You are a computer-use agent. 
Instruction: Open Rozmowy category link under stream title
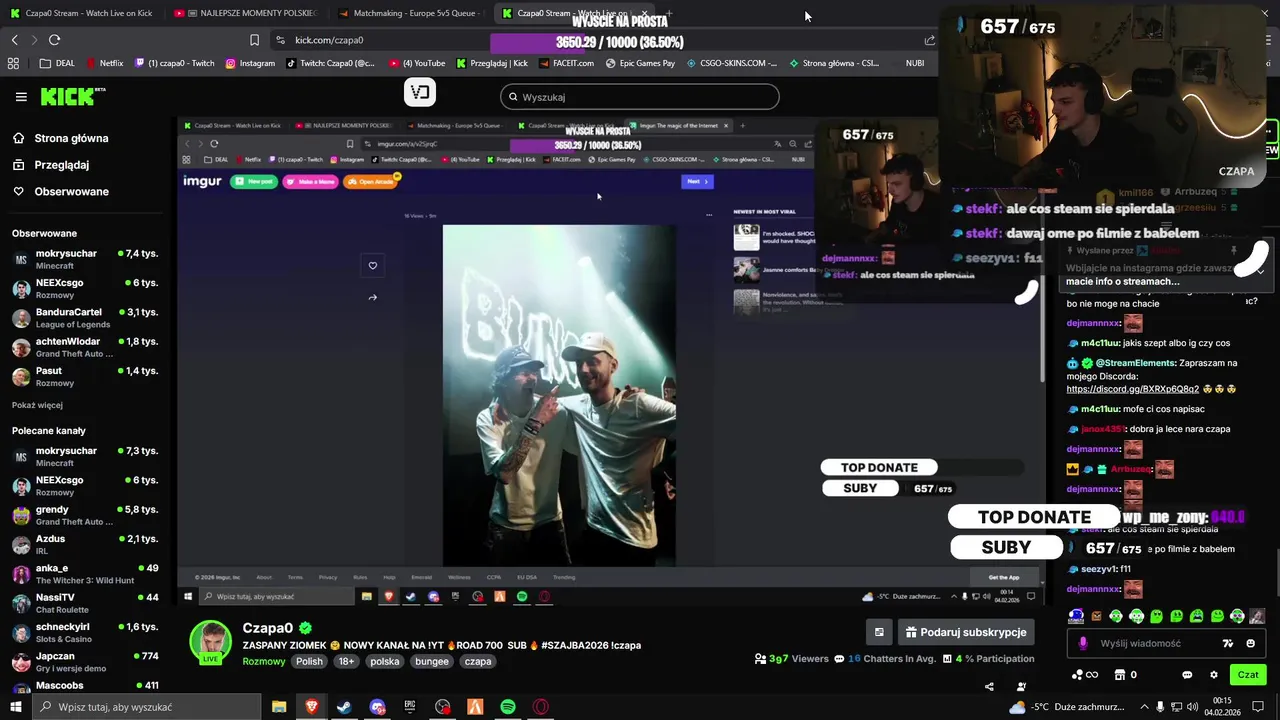(x=263, y=661)
